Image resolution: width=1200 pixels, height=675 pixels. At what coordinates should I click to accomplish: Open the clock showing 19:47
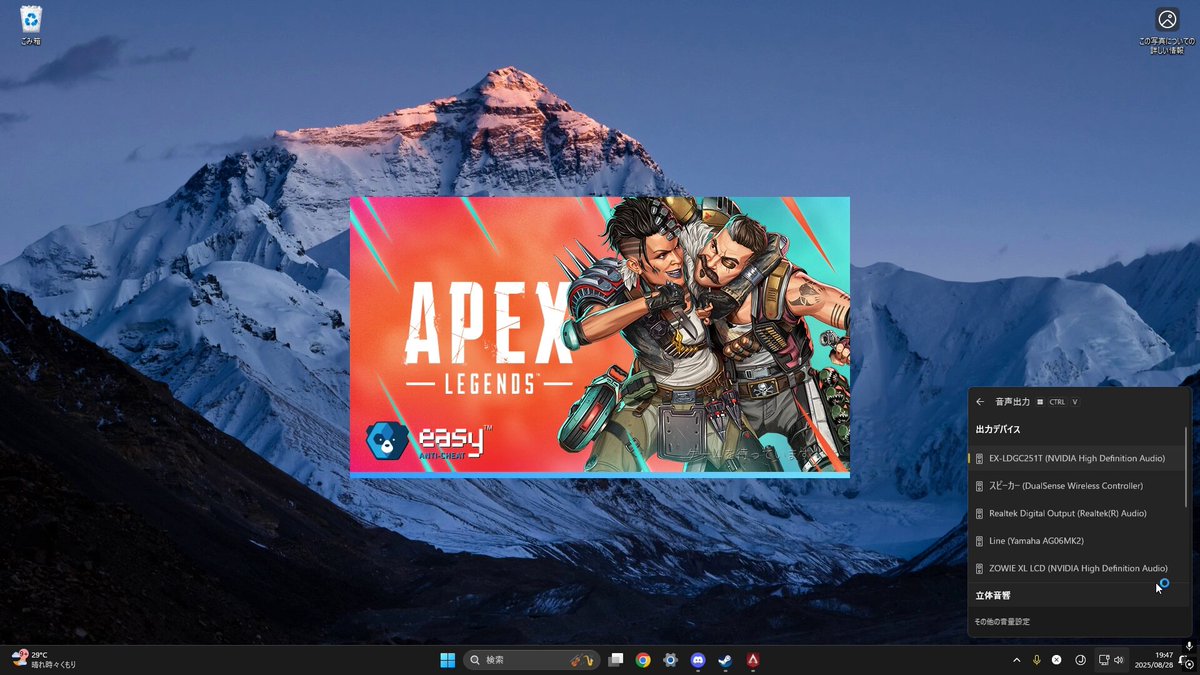tap(1154, 660)
